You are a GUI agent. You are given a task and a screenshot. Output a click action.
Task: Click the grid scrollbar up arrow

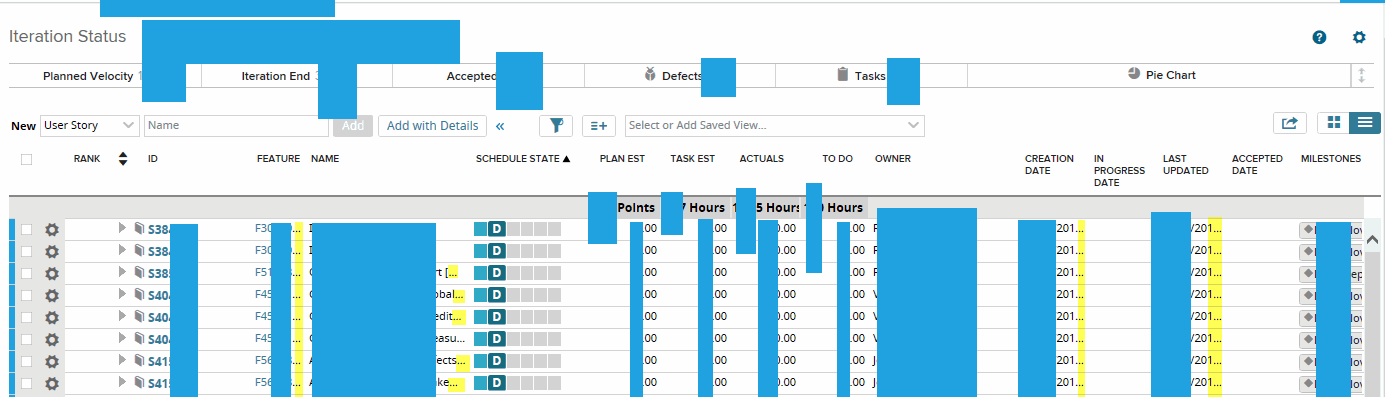tap(1373, 240)
